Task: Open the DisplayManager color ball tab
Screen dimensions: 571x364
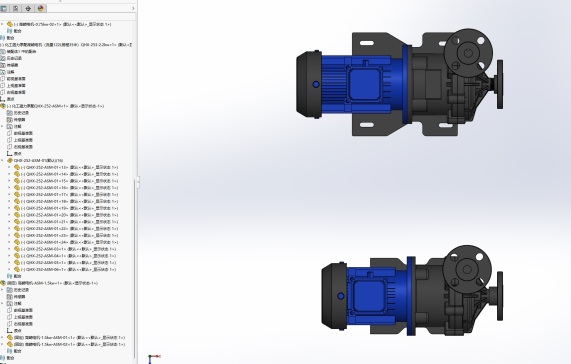Action: pos(40,8)
